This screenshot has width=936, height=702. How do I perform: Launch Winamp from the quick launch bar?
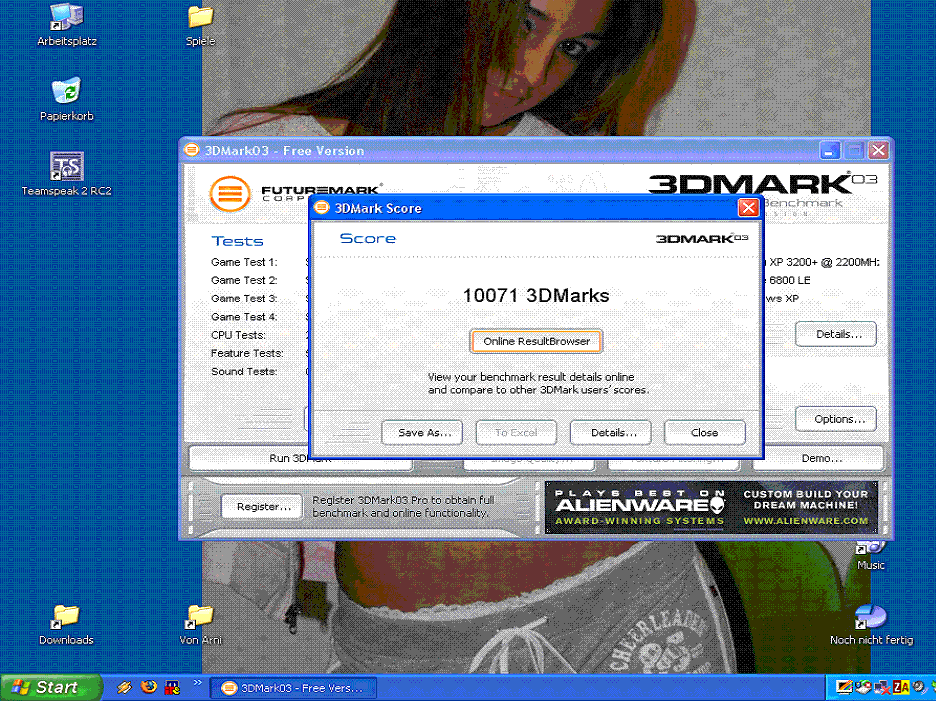[x=124, y=688]
